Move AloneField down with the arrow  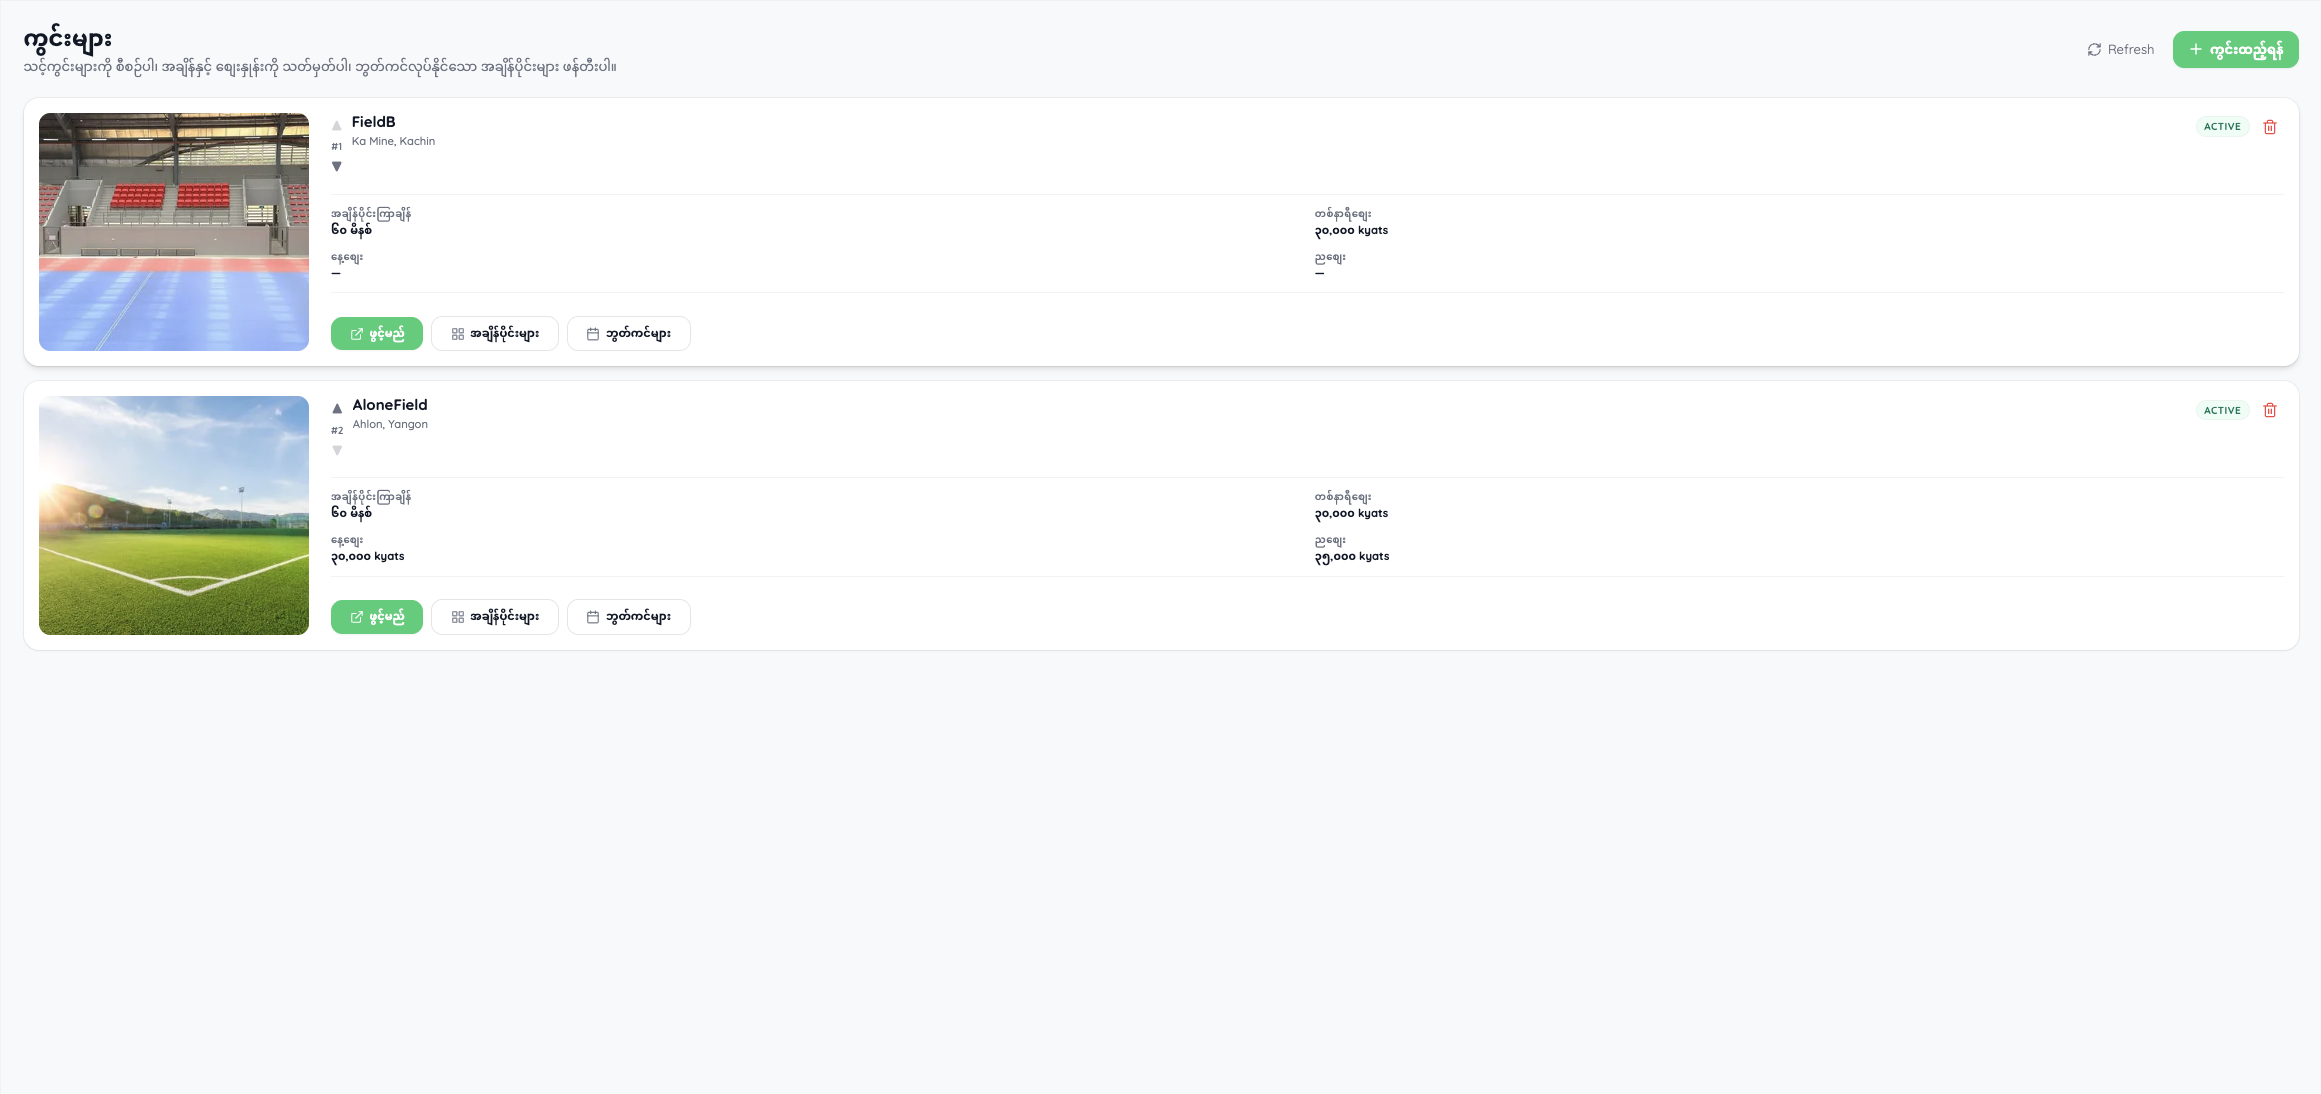(x=337, y=450)
